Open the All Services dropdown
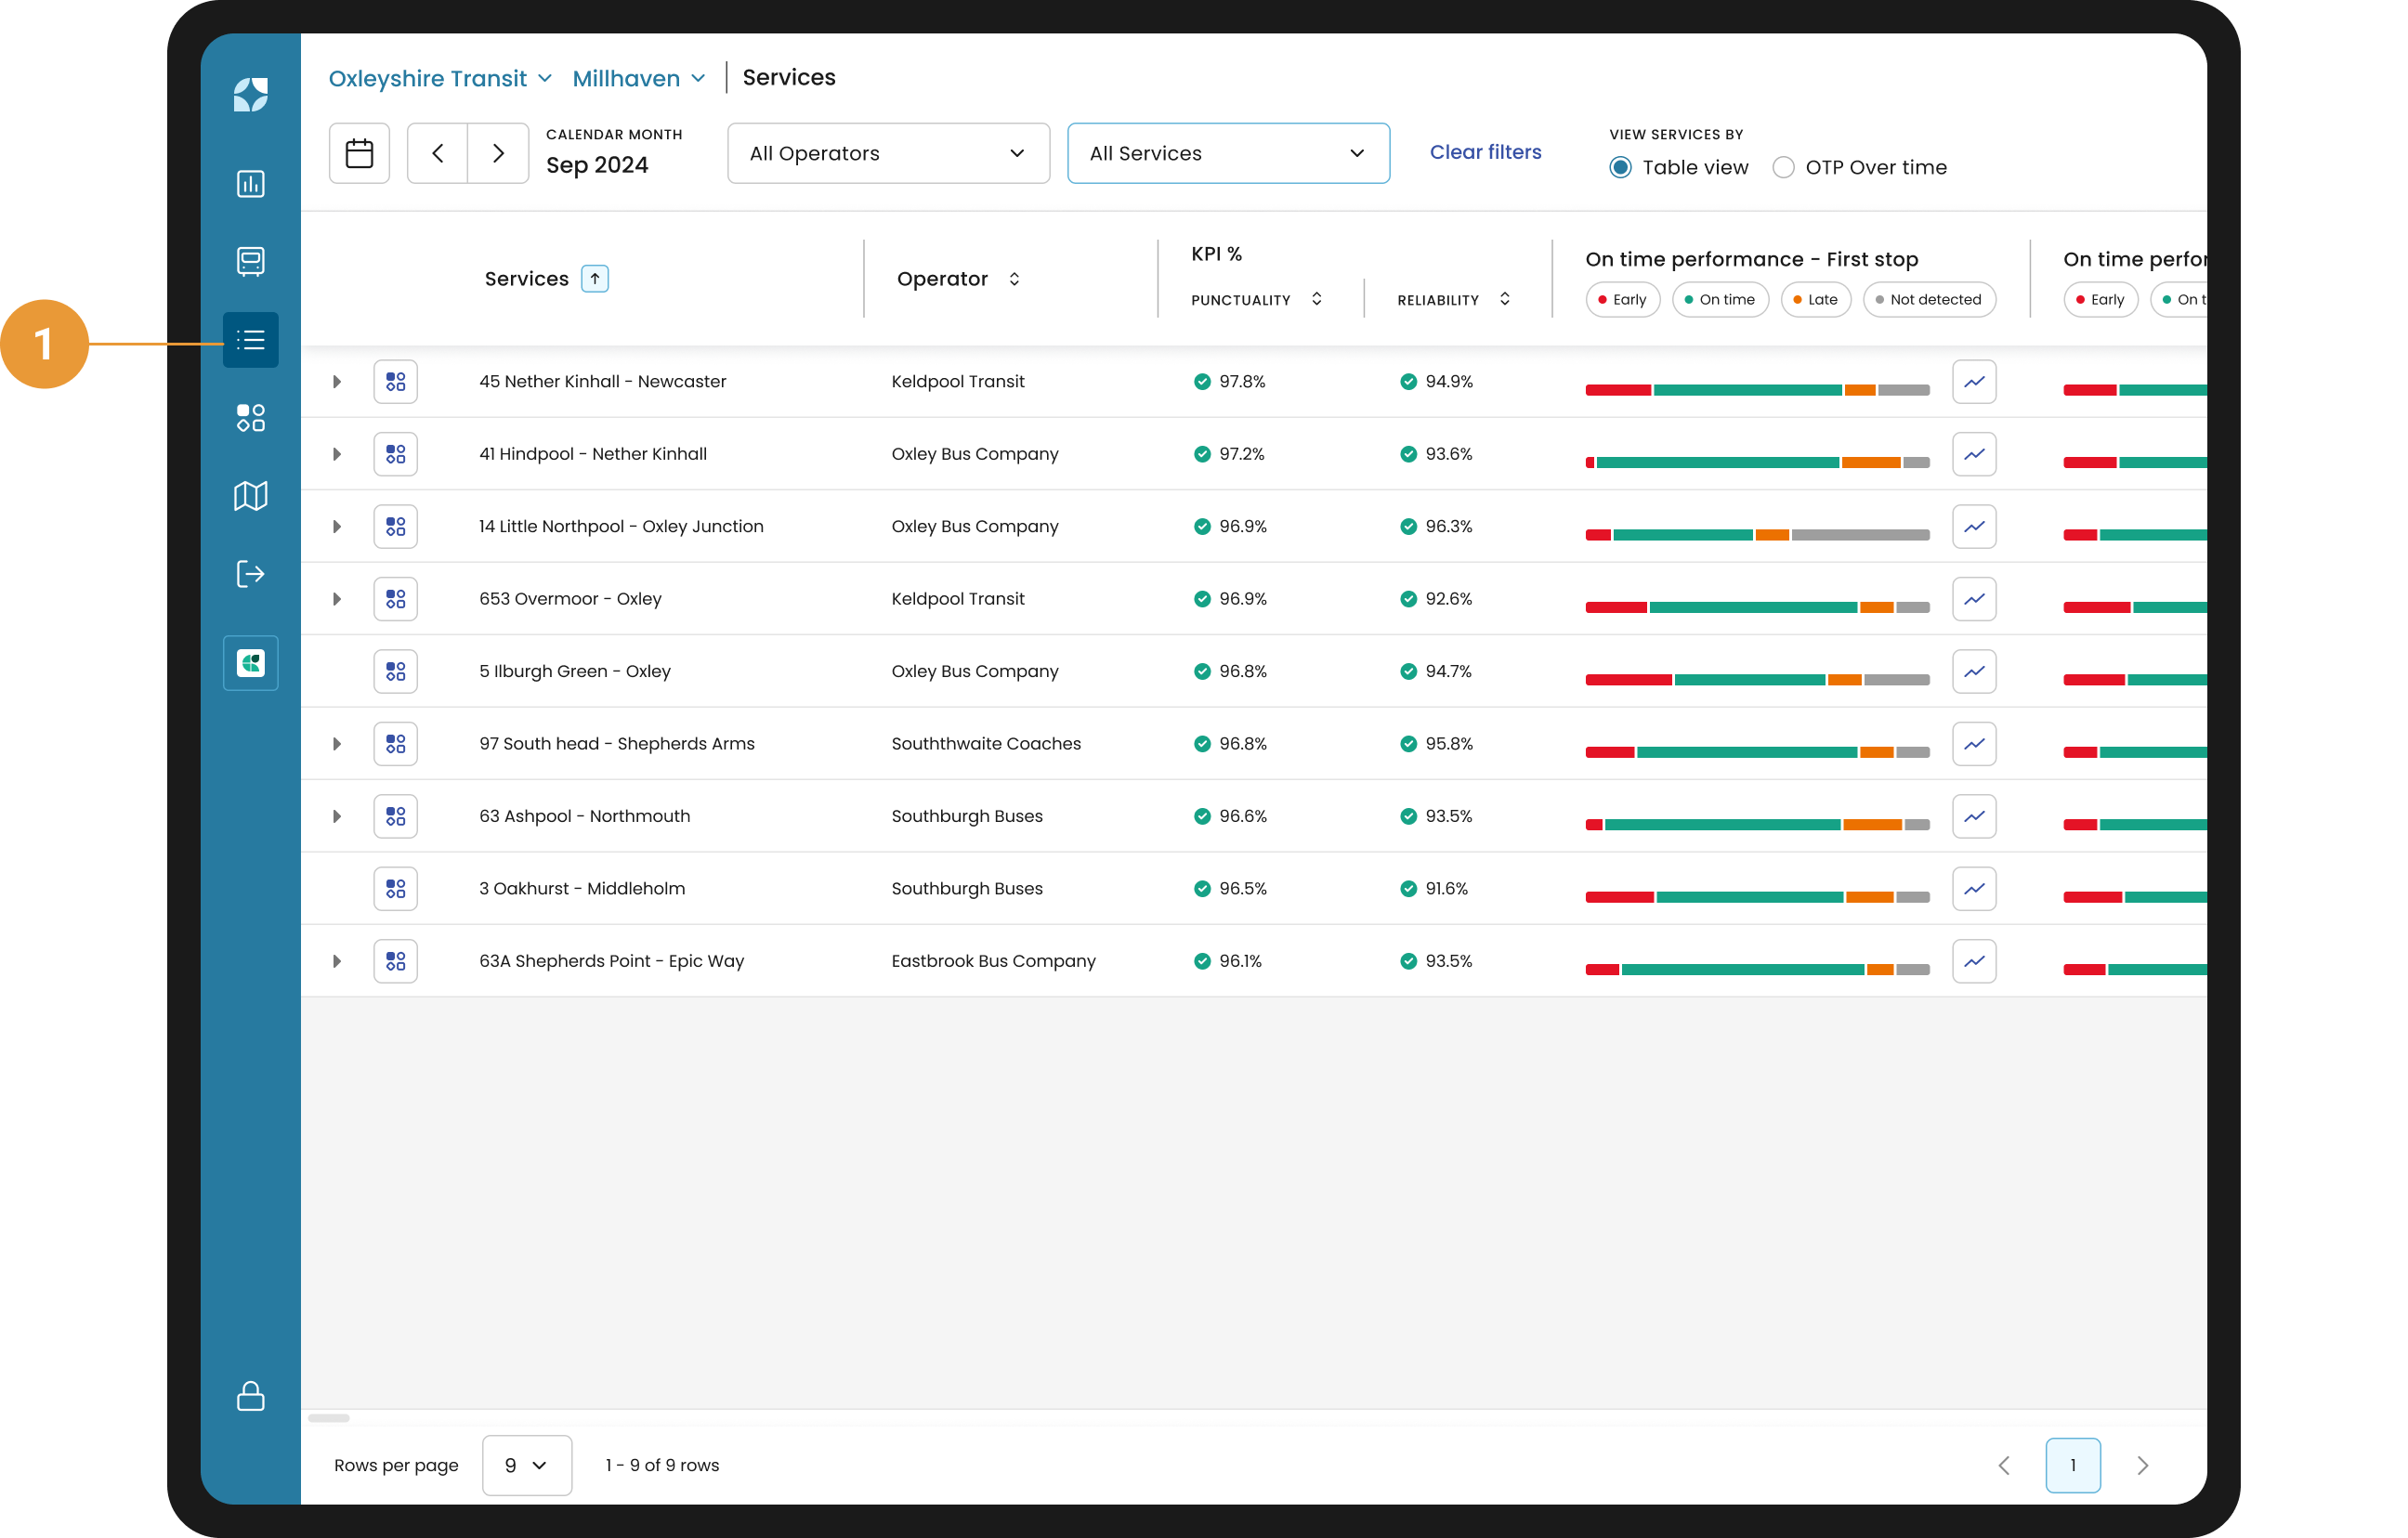Screen dimensions: 2408x1538 pyautogui.click(x=1228, y=153)
